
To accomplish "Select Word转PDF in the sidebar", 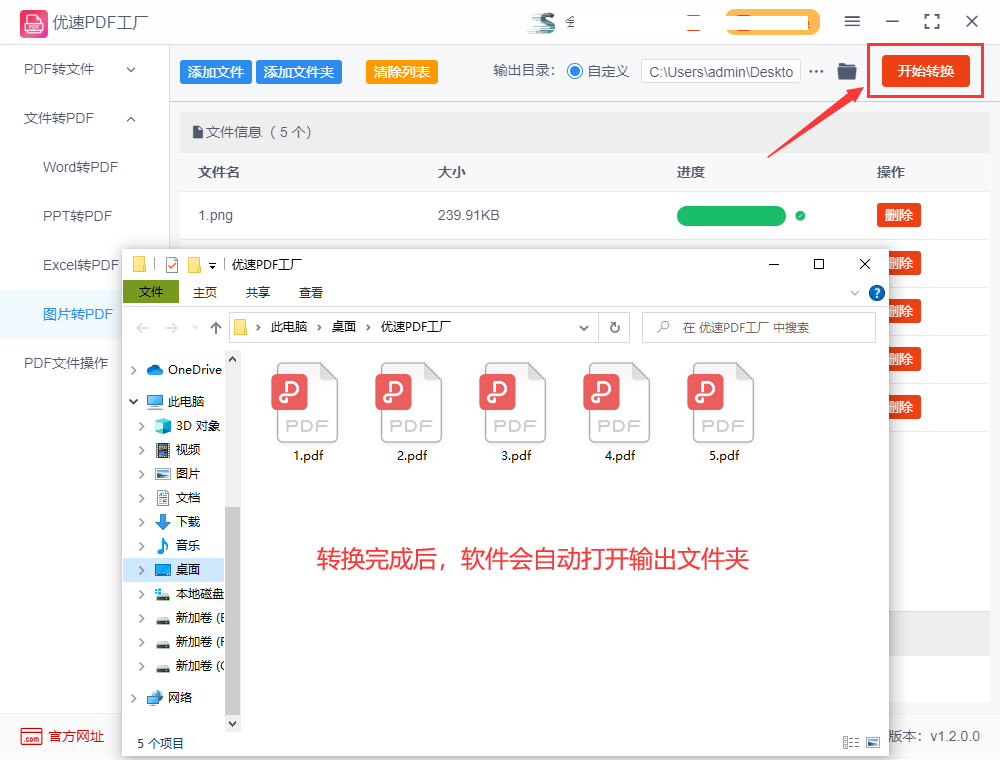I will pos(80,167).
